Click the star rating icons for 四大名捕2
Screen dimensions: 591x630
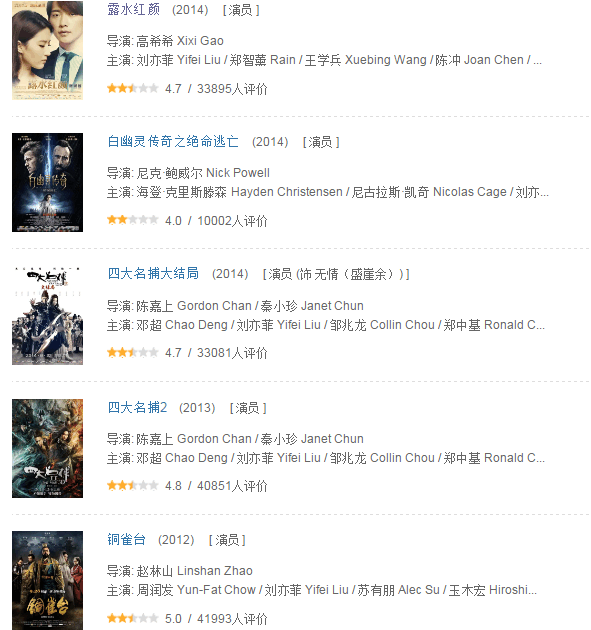click(133, 486)
